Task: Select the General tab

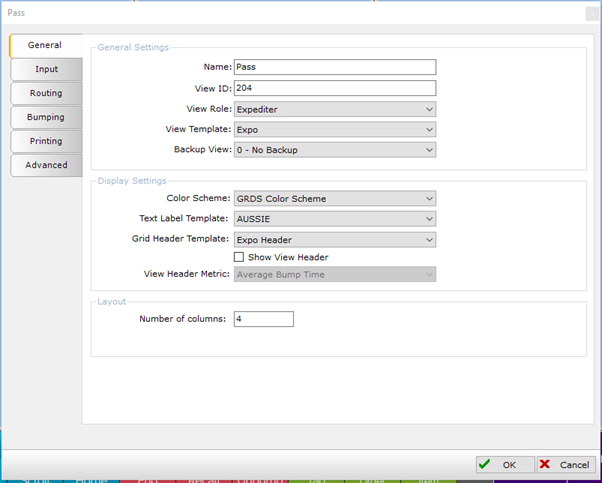Action: (45, 45)
